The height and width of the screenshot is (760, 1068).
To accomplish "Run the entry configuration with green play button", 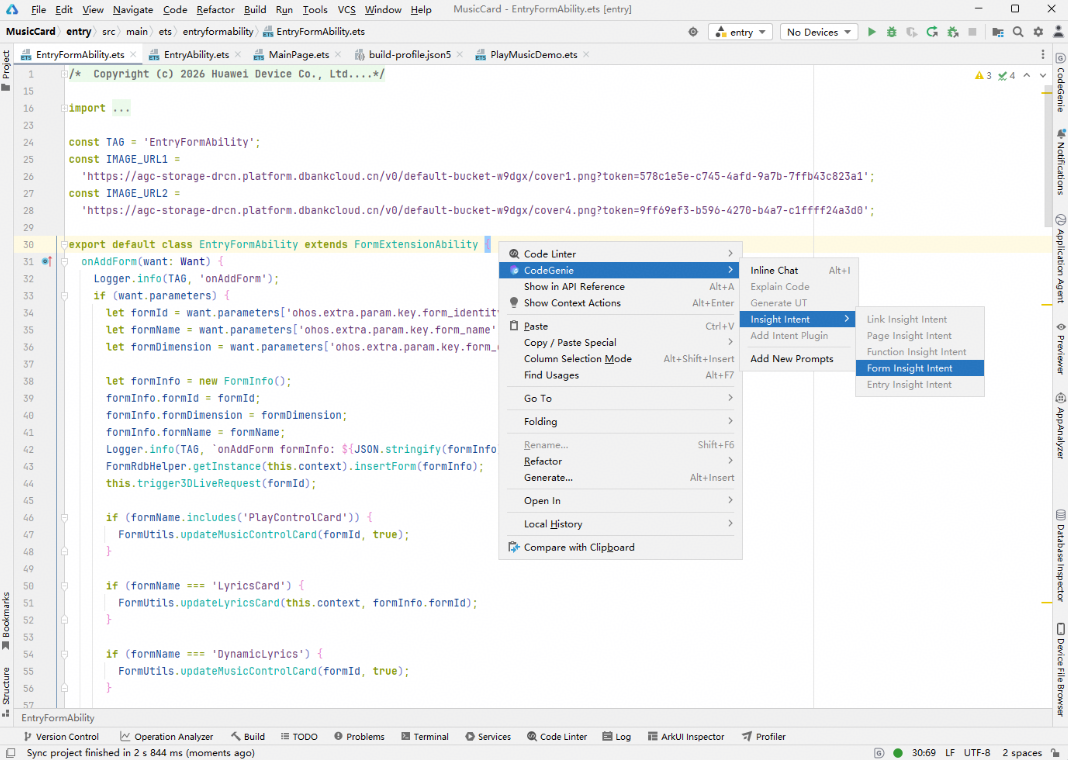I will tap(872, 32).
